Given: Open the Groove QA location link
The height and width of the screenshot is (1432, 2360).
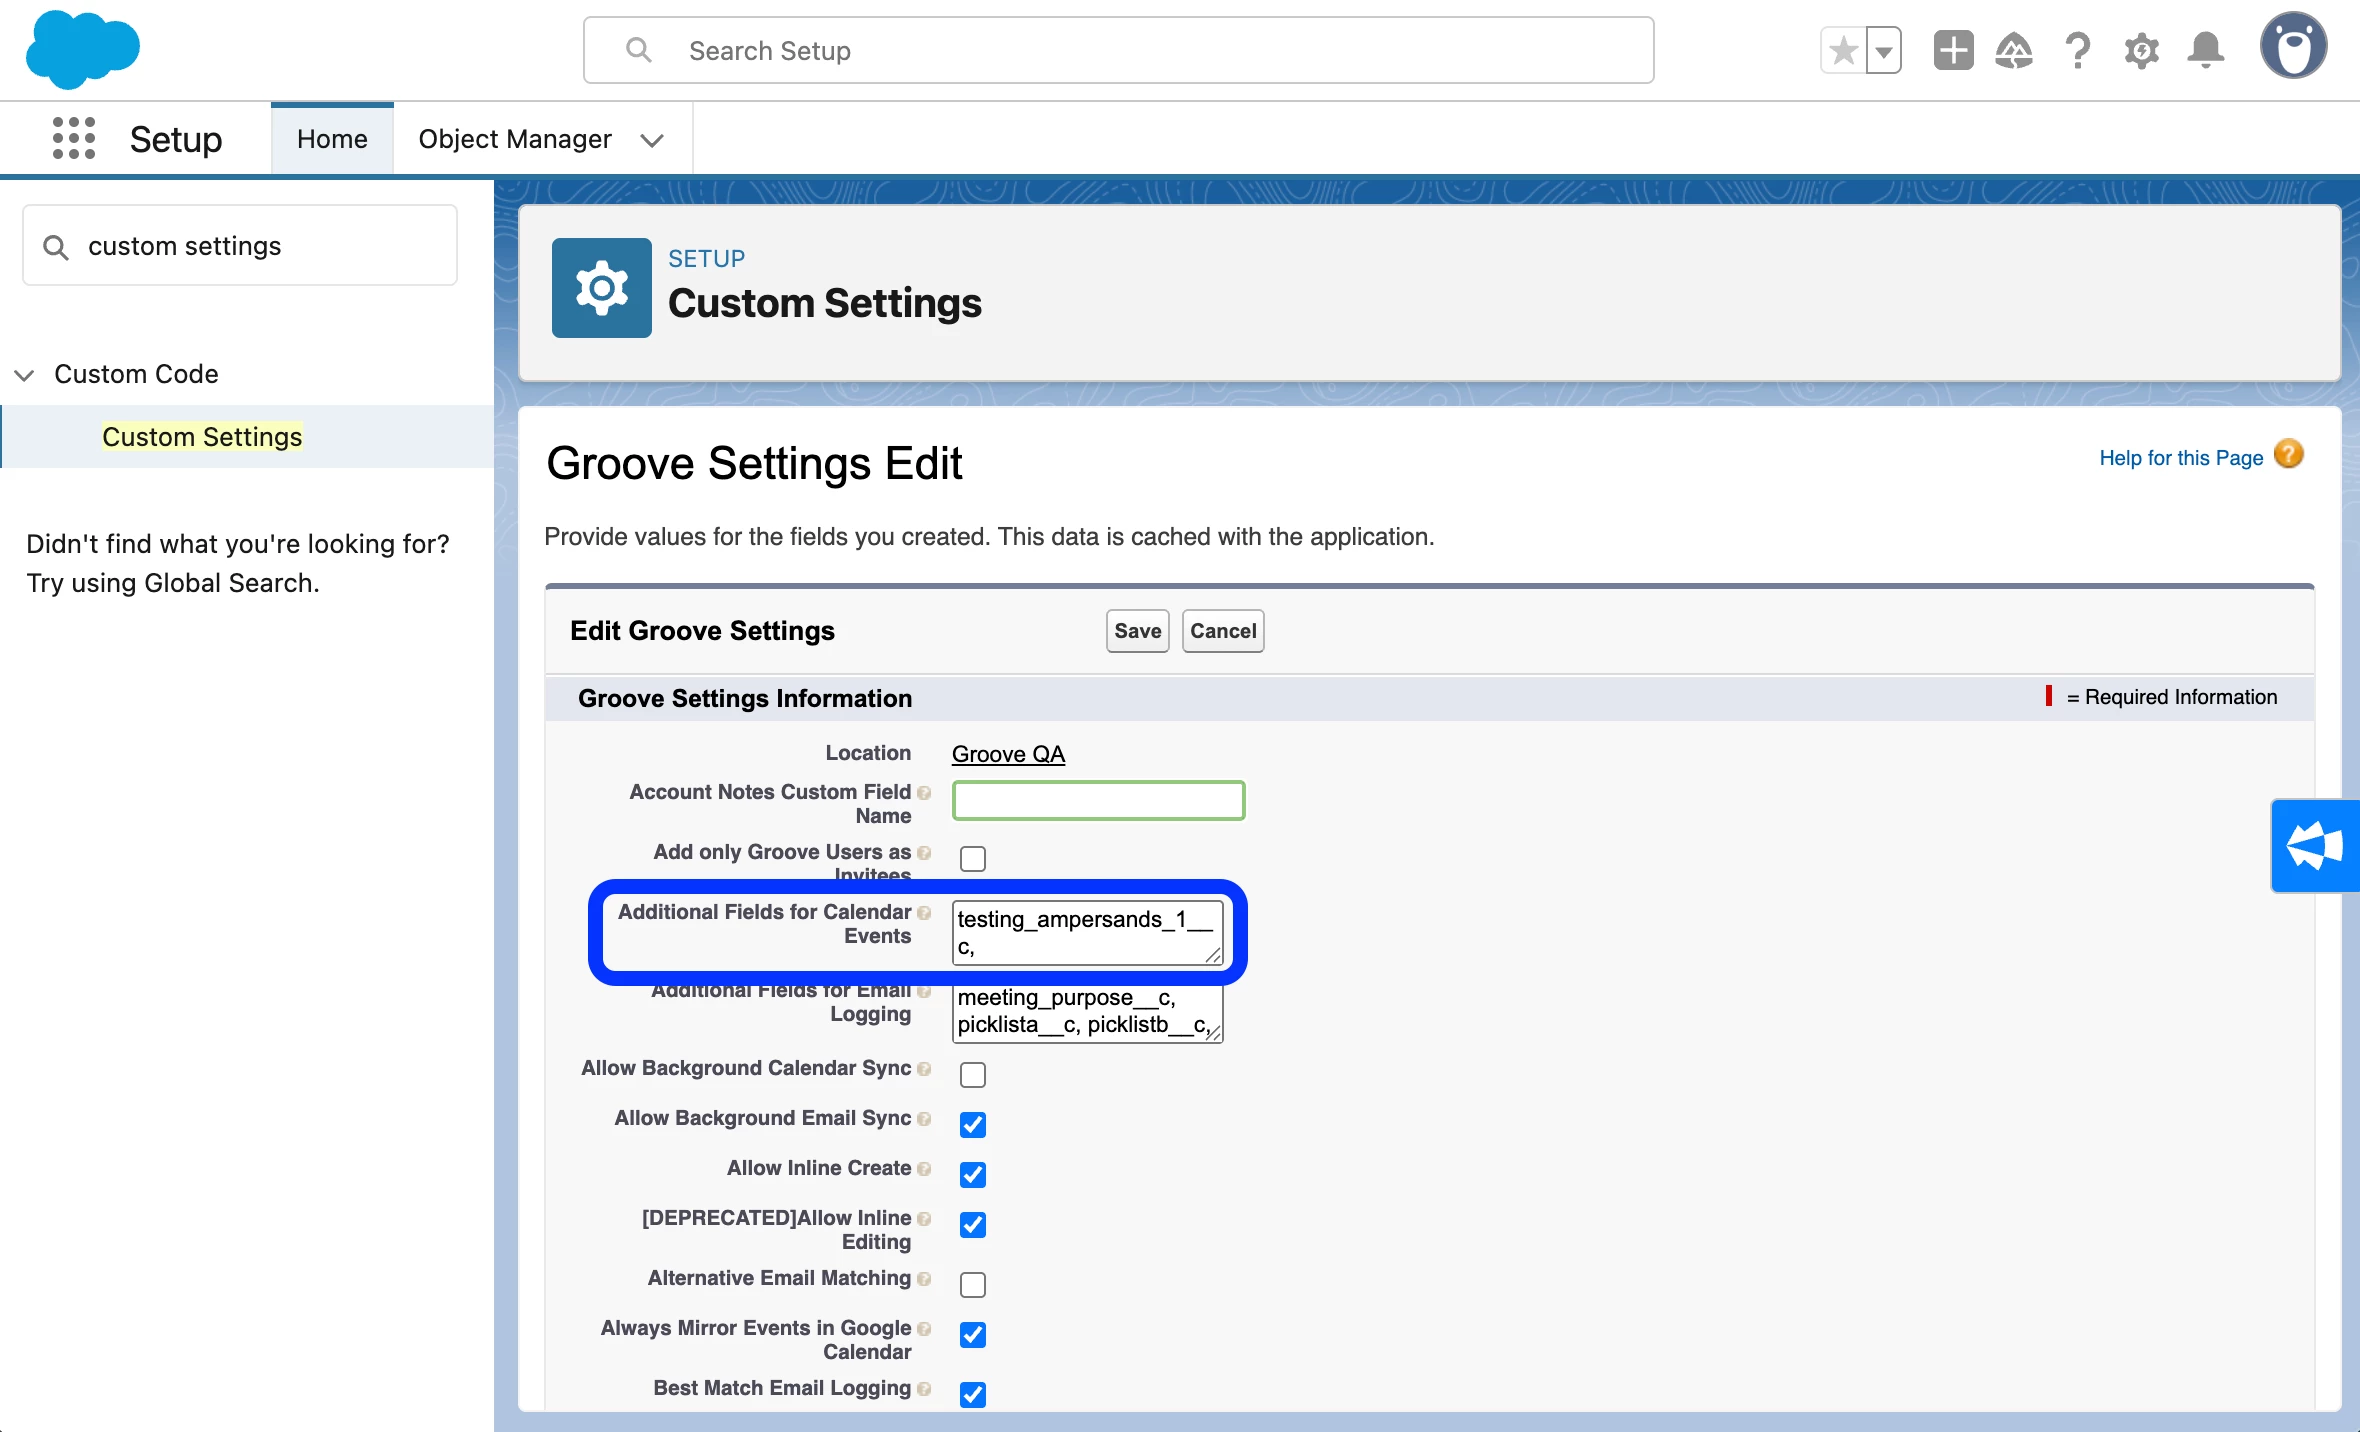Looking at the screenshot, I should point(1008,754).
